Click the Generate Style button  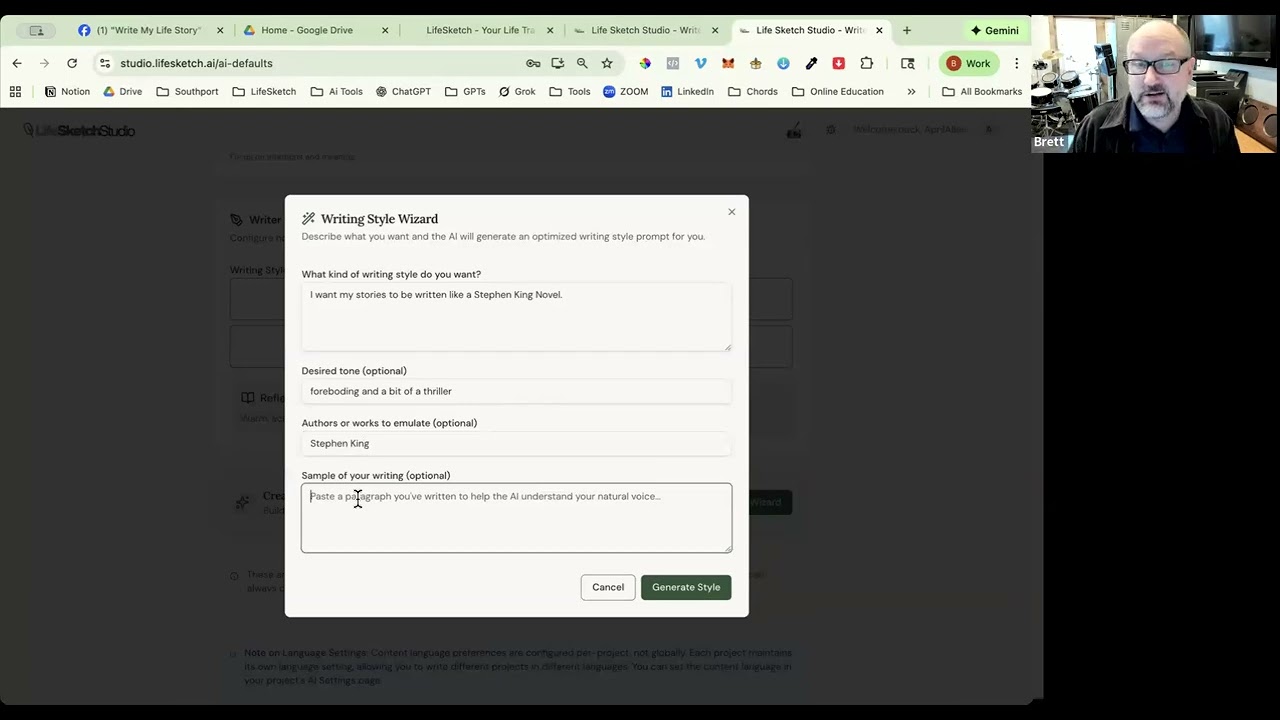point(686,587)
